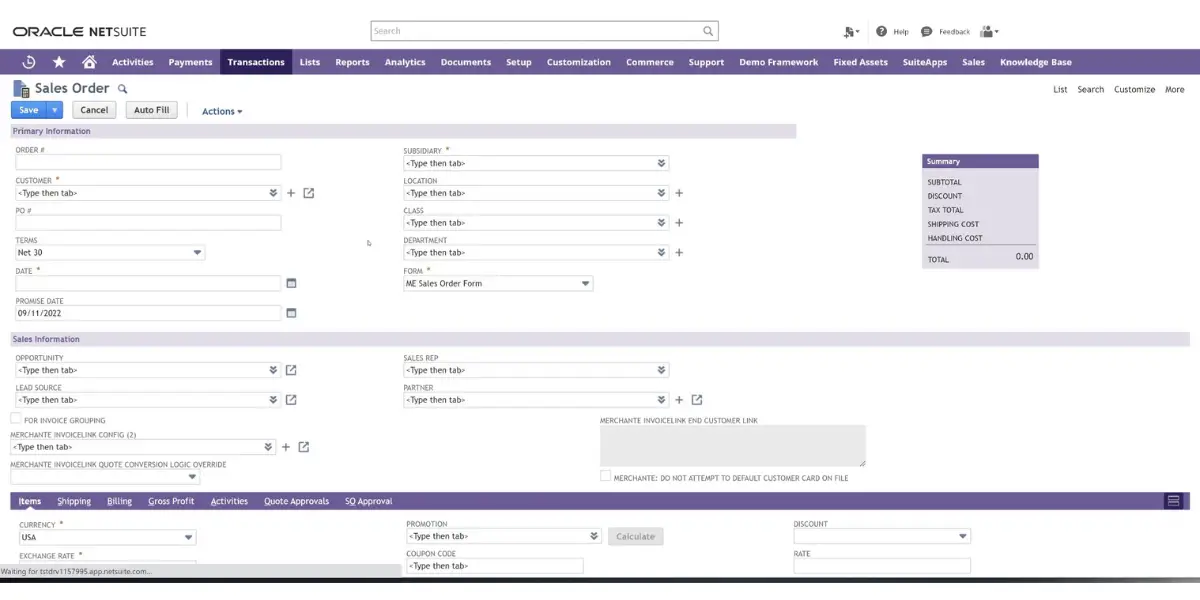Viewport: 1200px width, 600px height.
Task: Open the More link at top right
Action: pos(1175,89)
